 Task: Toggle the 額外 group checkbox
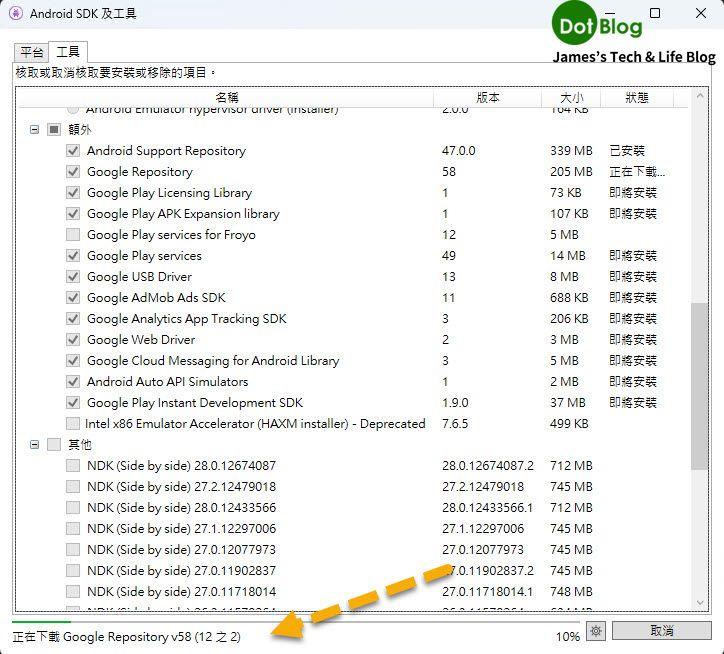click(x=54, y=130)
